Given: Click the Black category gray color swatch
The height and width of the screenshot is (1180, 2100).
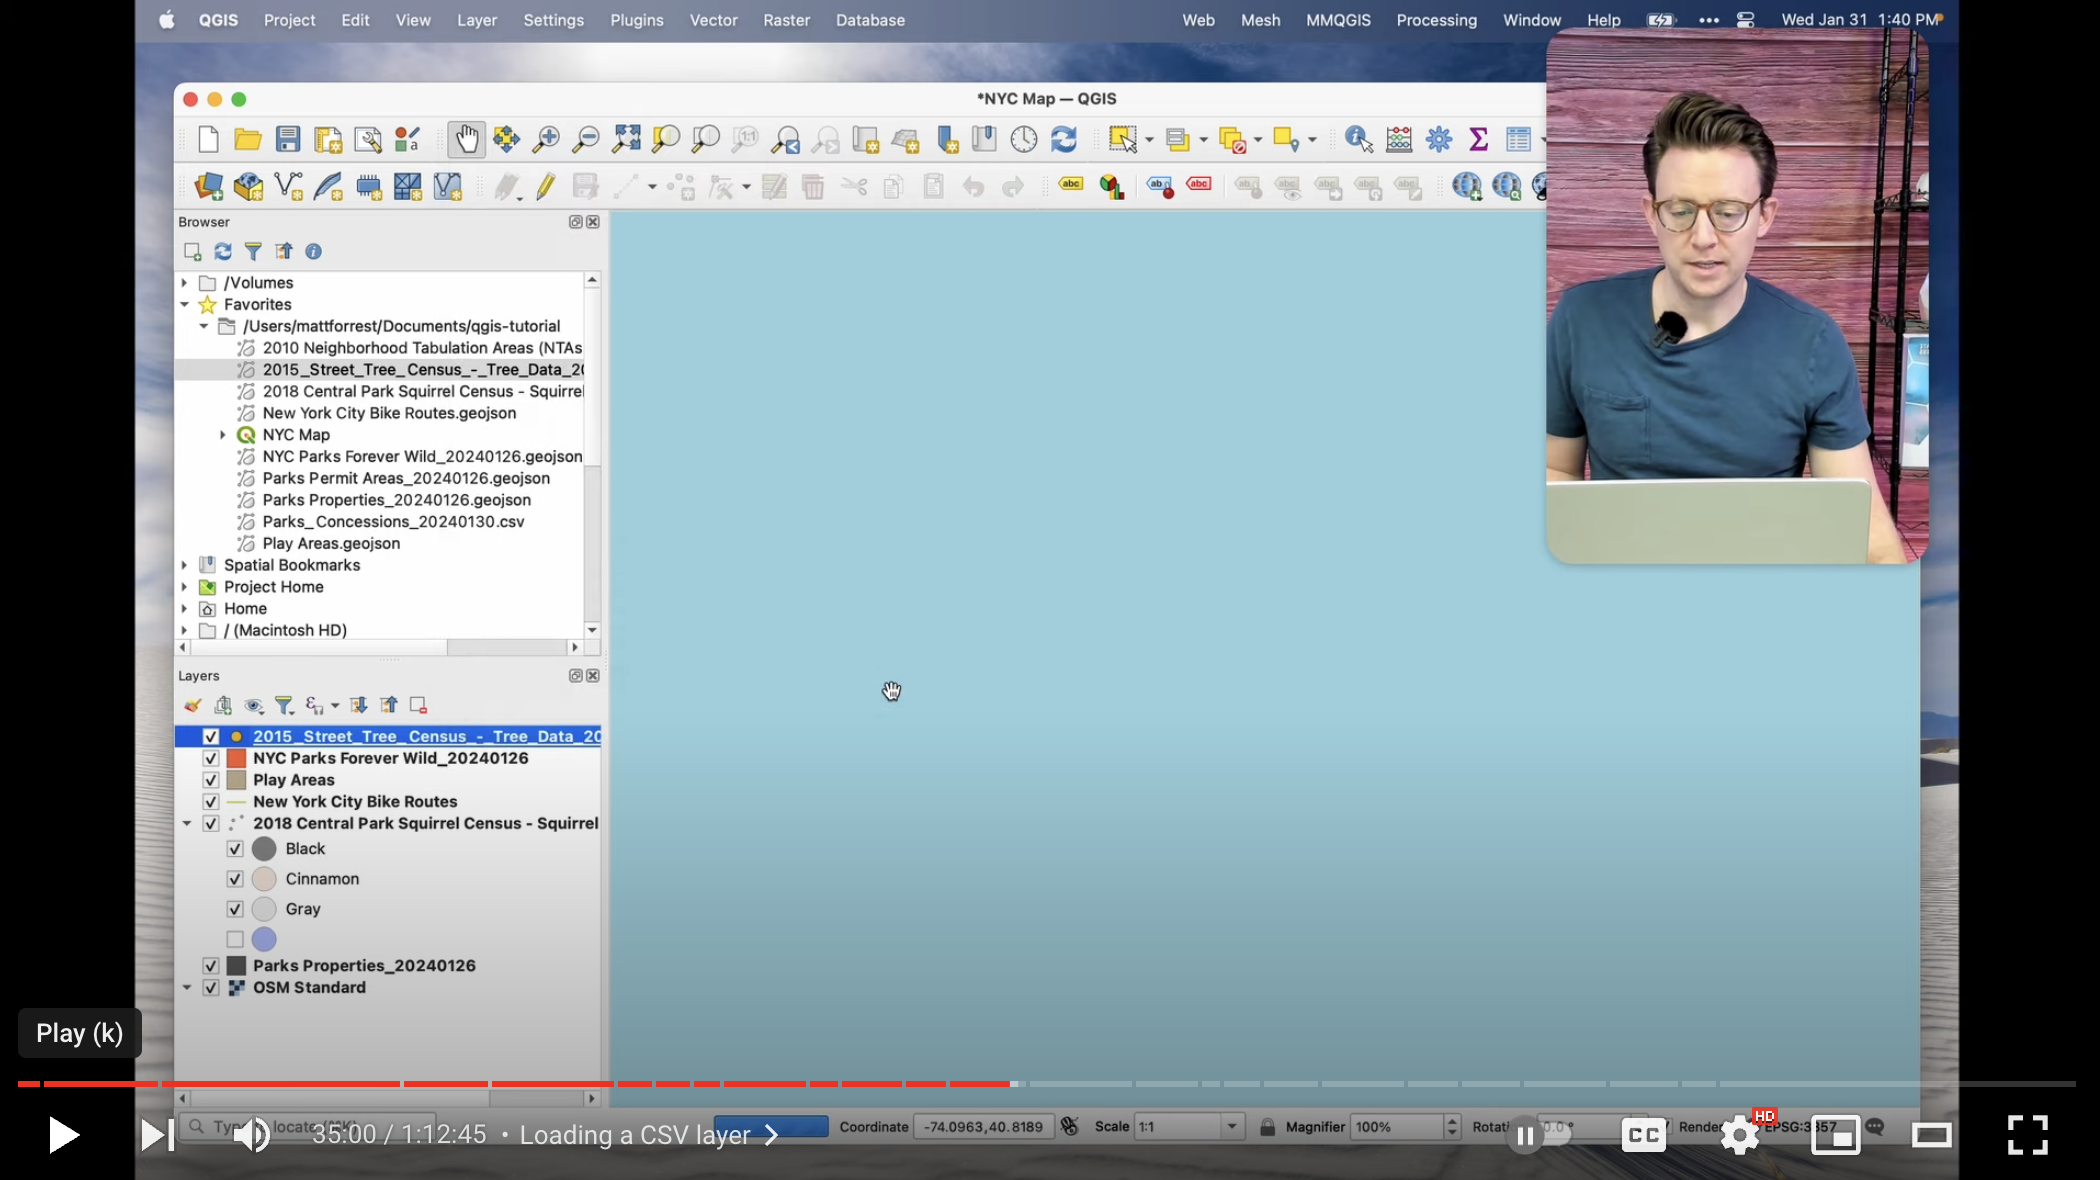Looking at the screenshot, I should pyautogui.click(x=264, y=849).
